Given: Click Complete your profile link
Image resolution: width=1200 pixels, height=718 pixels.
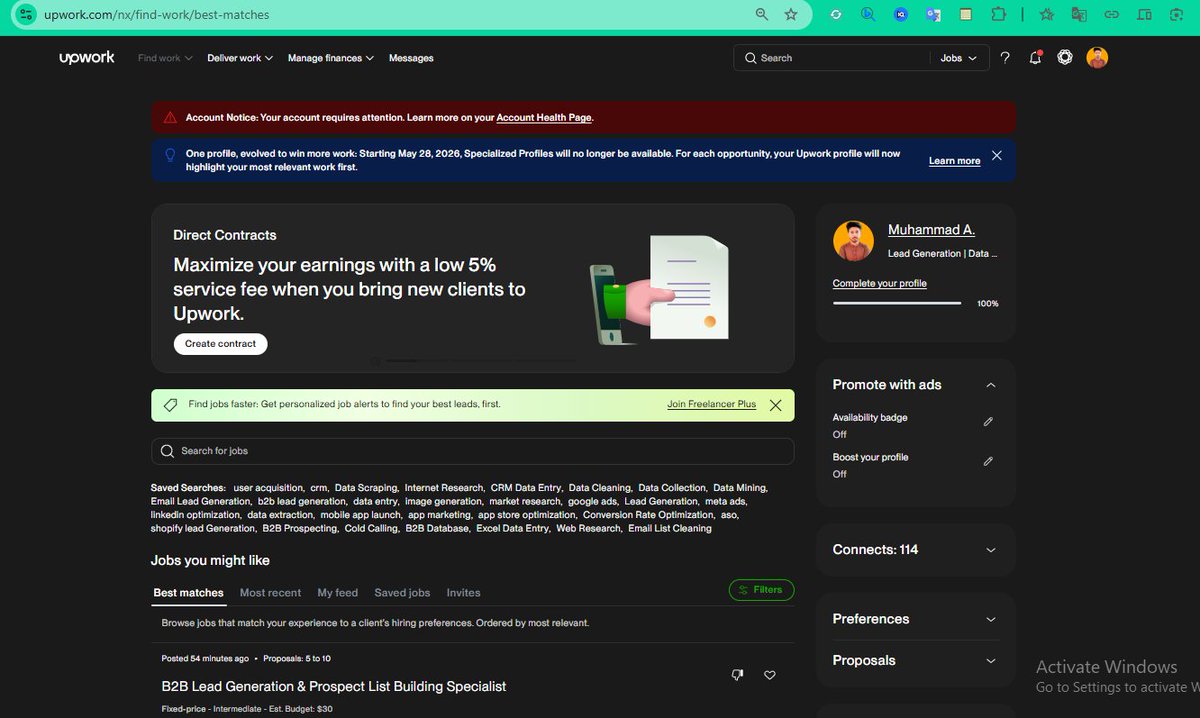Looking at the screenshot, I should point(880,284).
